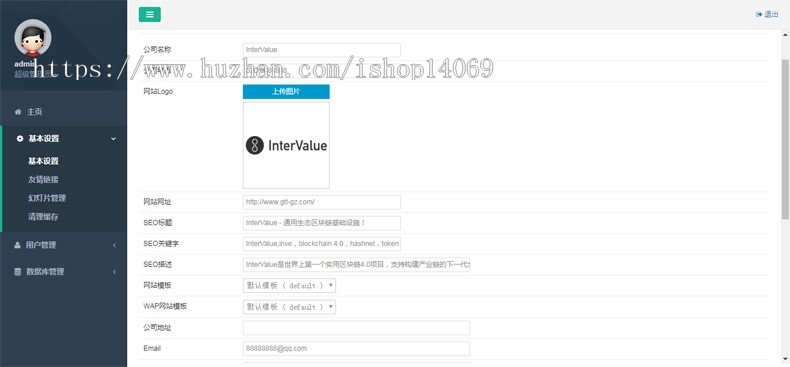Focus the 公司名称 input field
The image size is (790, 367).
[x=321, y=50]
